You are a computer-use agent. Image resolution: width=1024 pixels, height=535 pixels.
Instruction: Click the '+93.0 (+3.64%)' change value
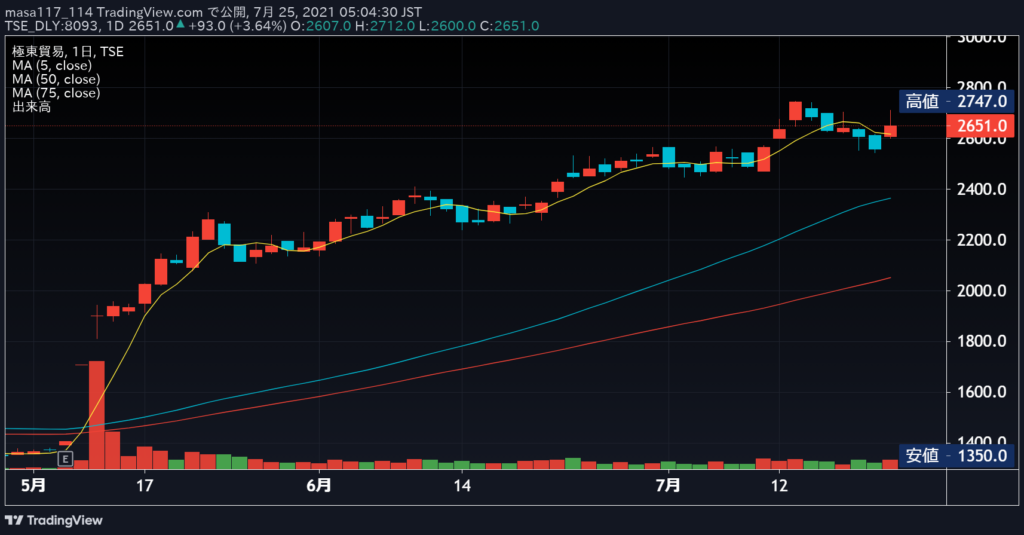point(237,26)
